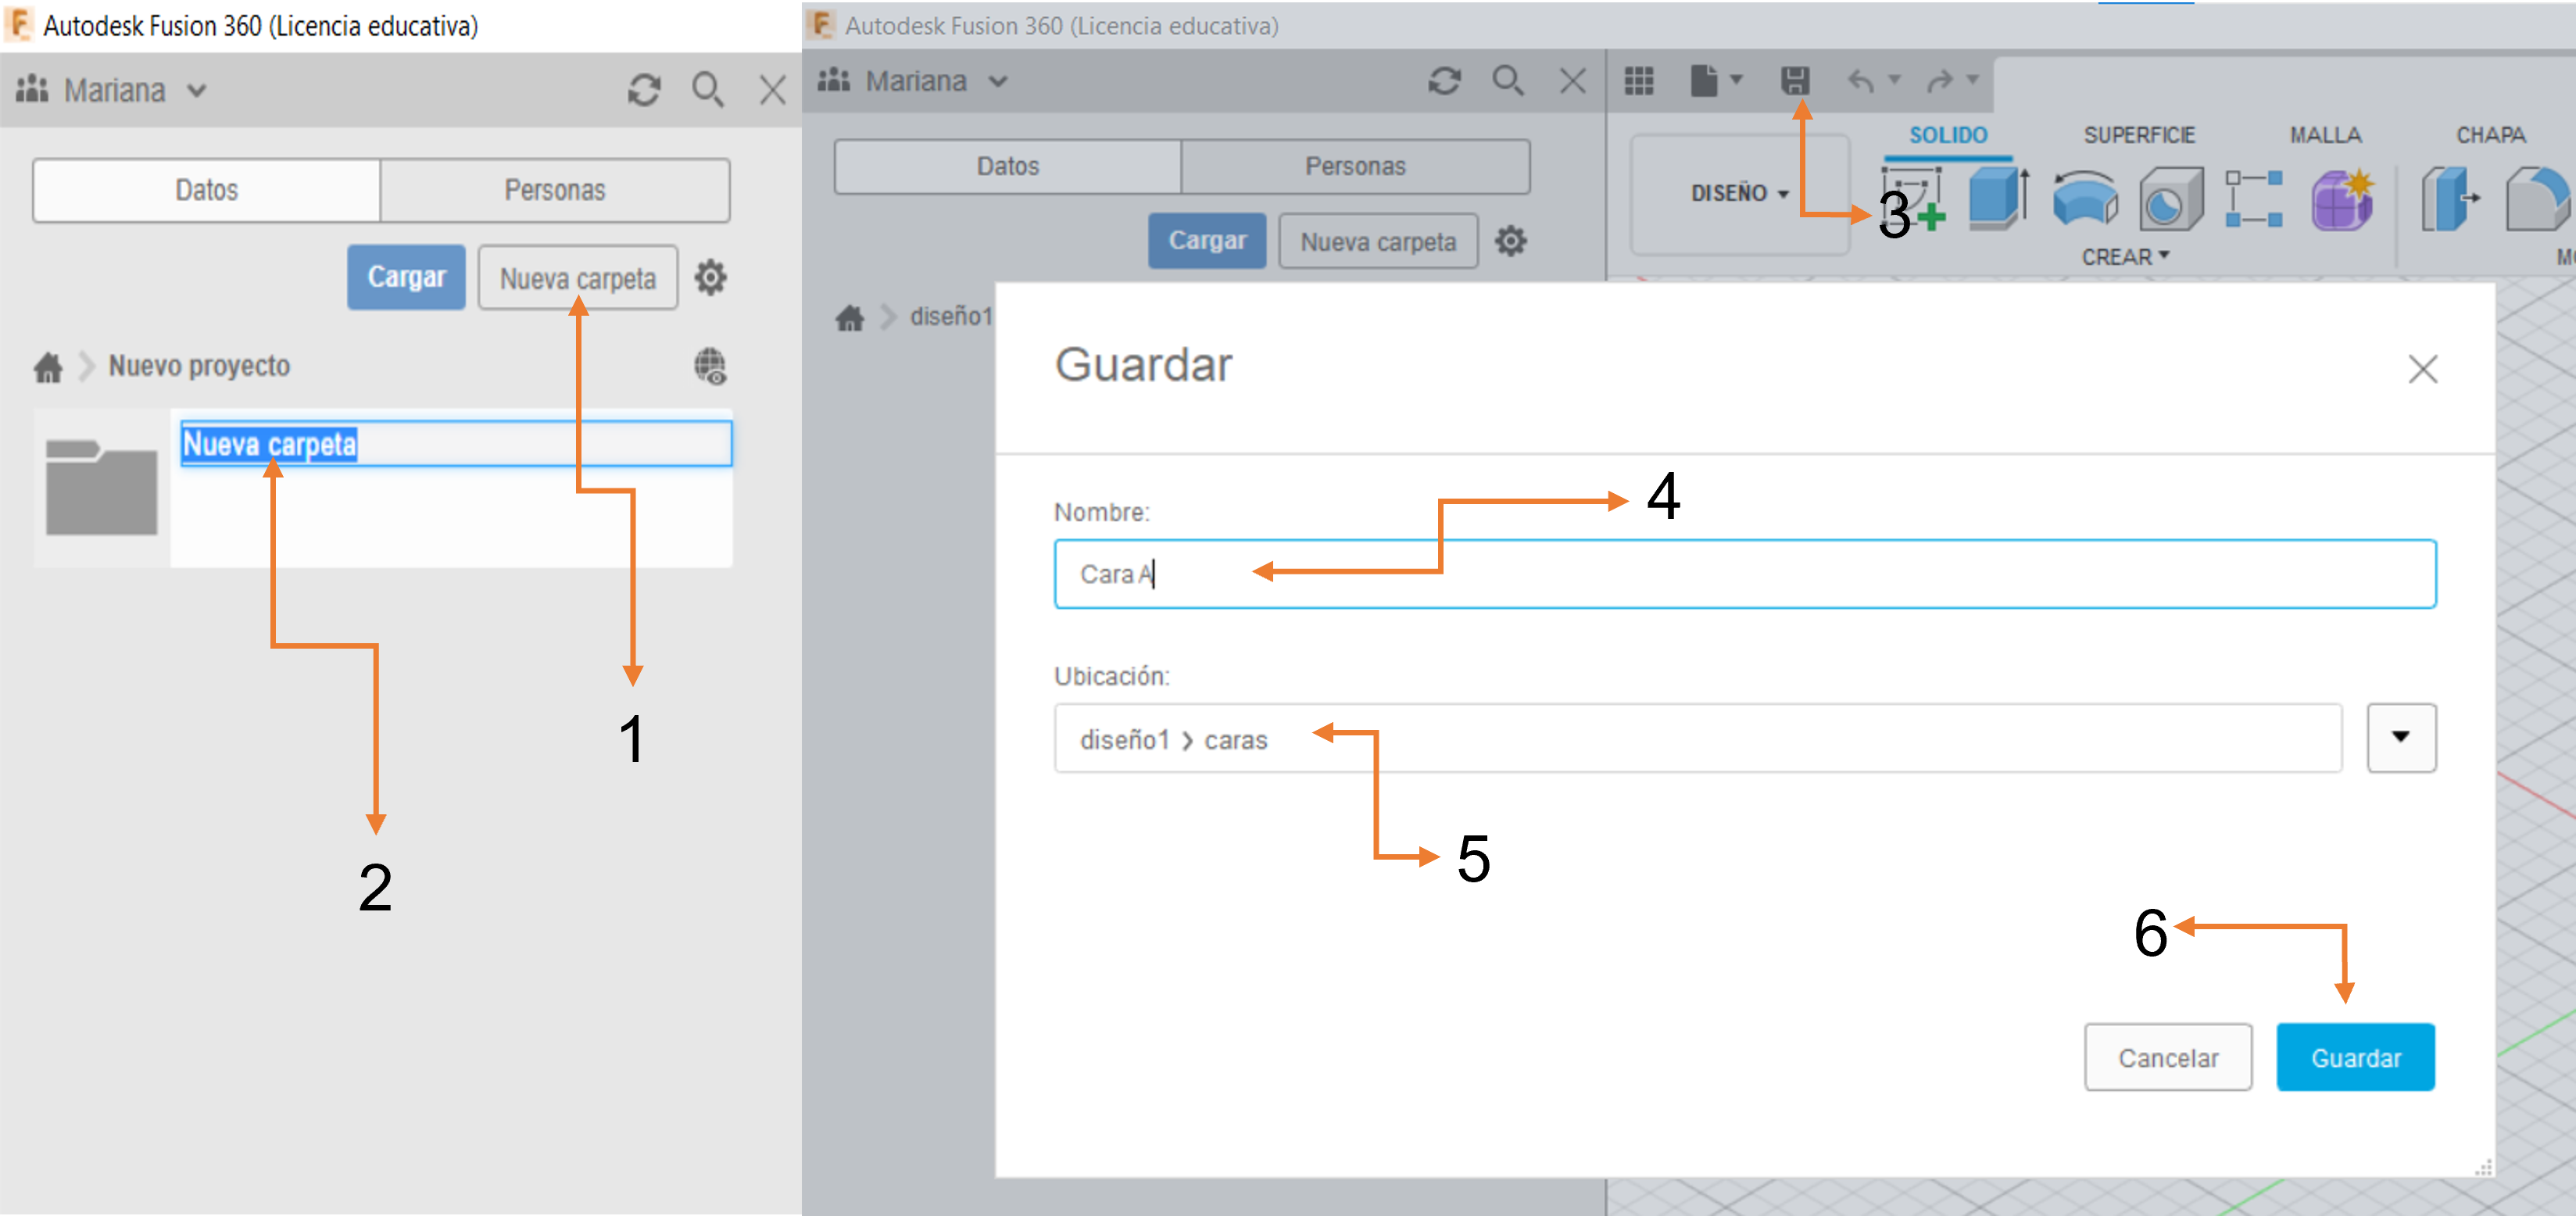Switch to the SUPERFICIE tab

(2138, 135)
